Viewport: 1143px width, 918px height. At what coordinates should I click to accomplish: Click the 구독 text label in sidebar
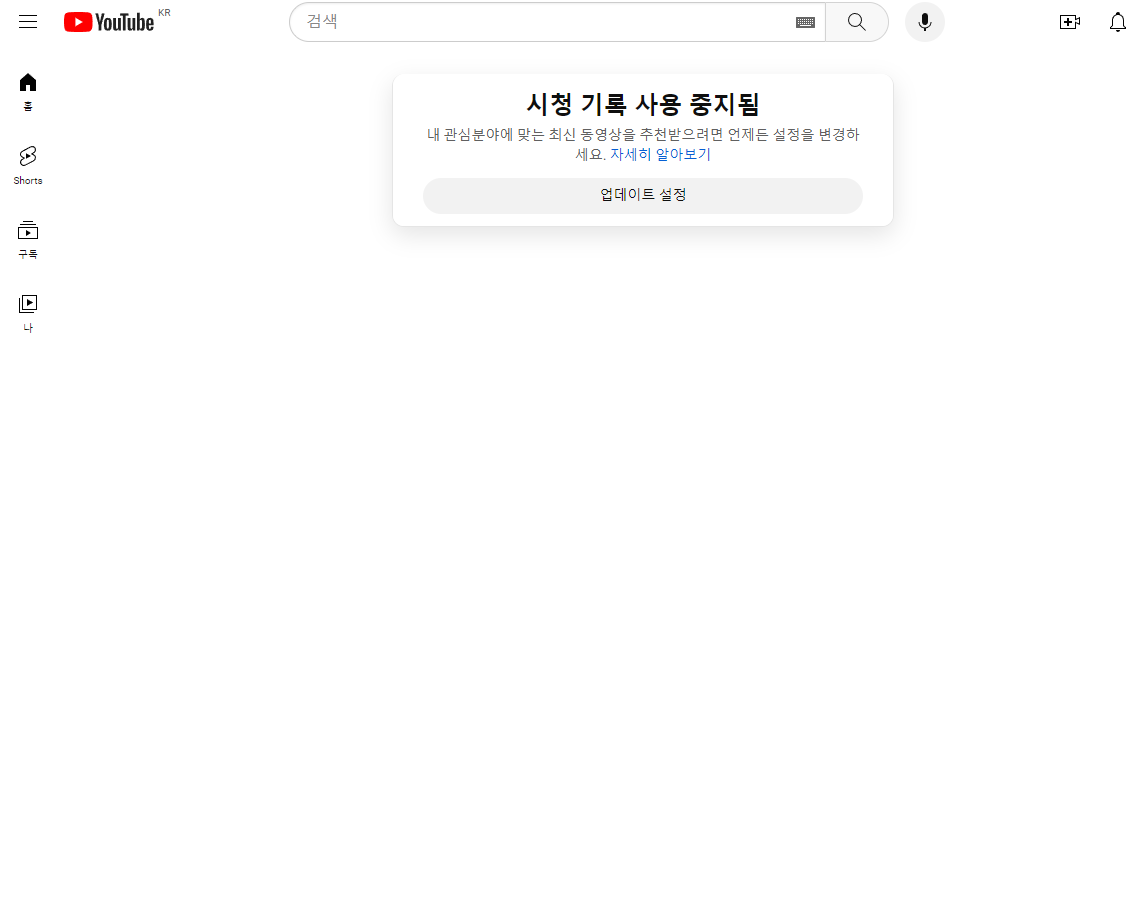pos(28,254)
